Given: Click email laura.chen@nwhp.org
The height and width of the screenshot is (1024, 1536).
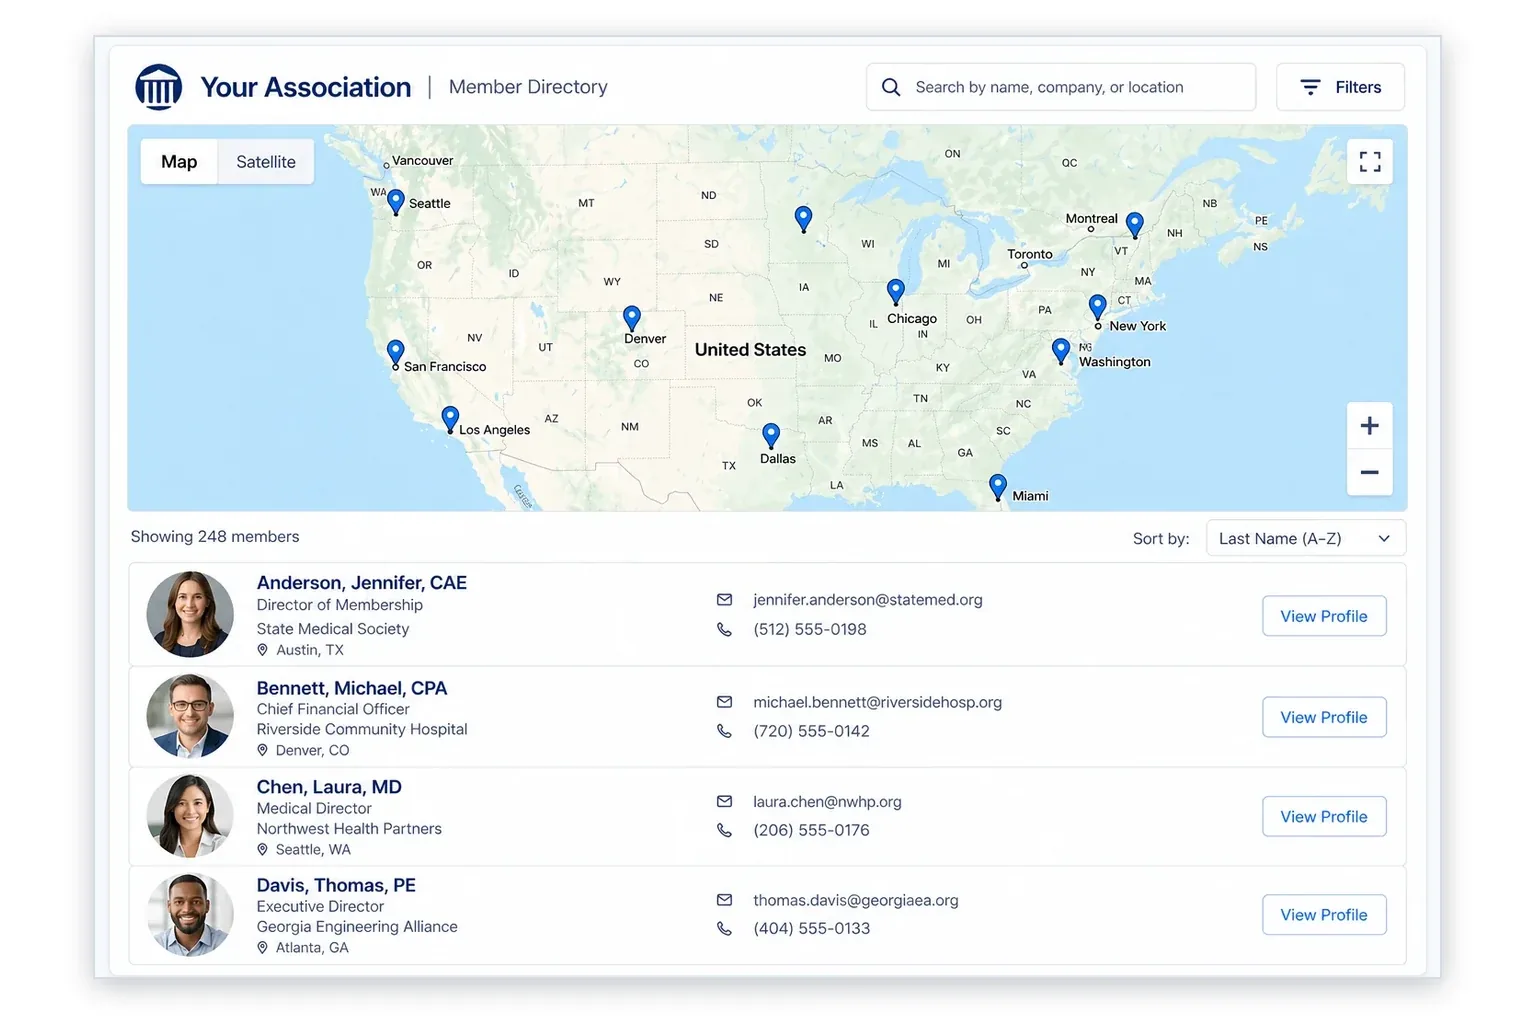Looking at the screenshot, I should (x=828, y=802).
